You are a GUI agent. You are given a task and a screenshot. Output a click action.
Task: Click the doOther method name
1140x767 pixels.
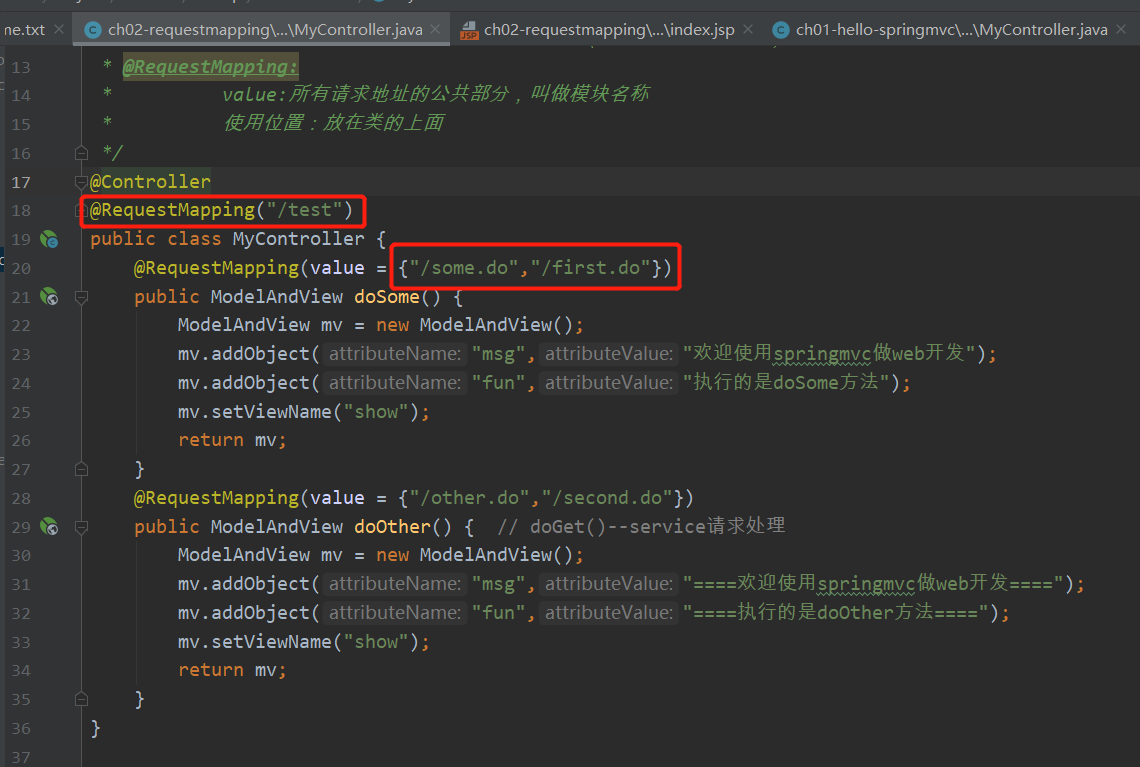pyautogui.click(x=393, y=526)
